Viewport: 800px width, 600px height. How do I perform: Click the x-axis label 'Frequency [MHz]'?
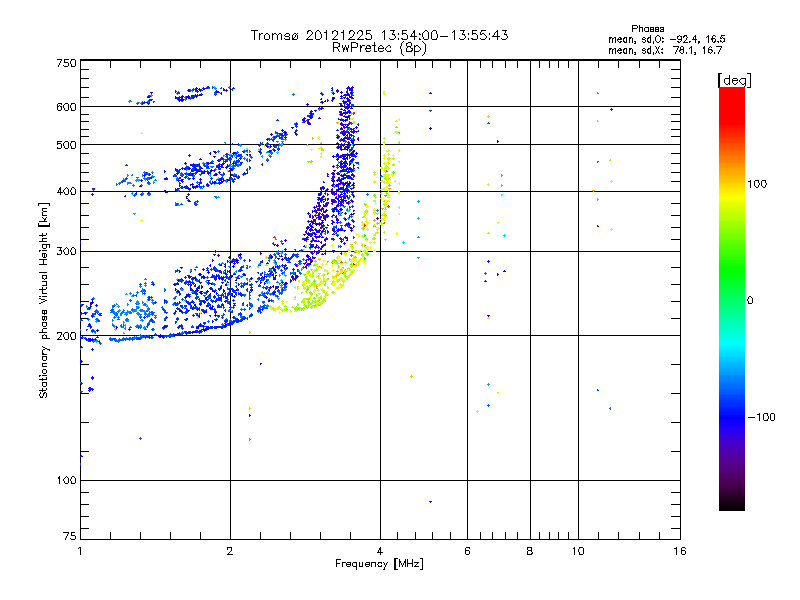(x=379, y=564)
